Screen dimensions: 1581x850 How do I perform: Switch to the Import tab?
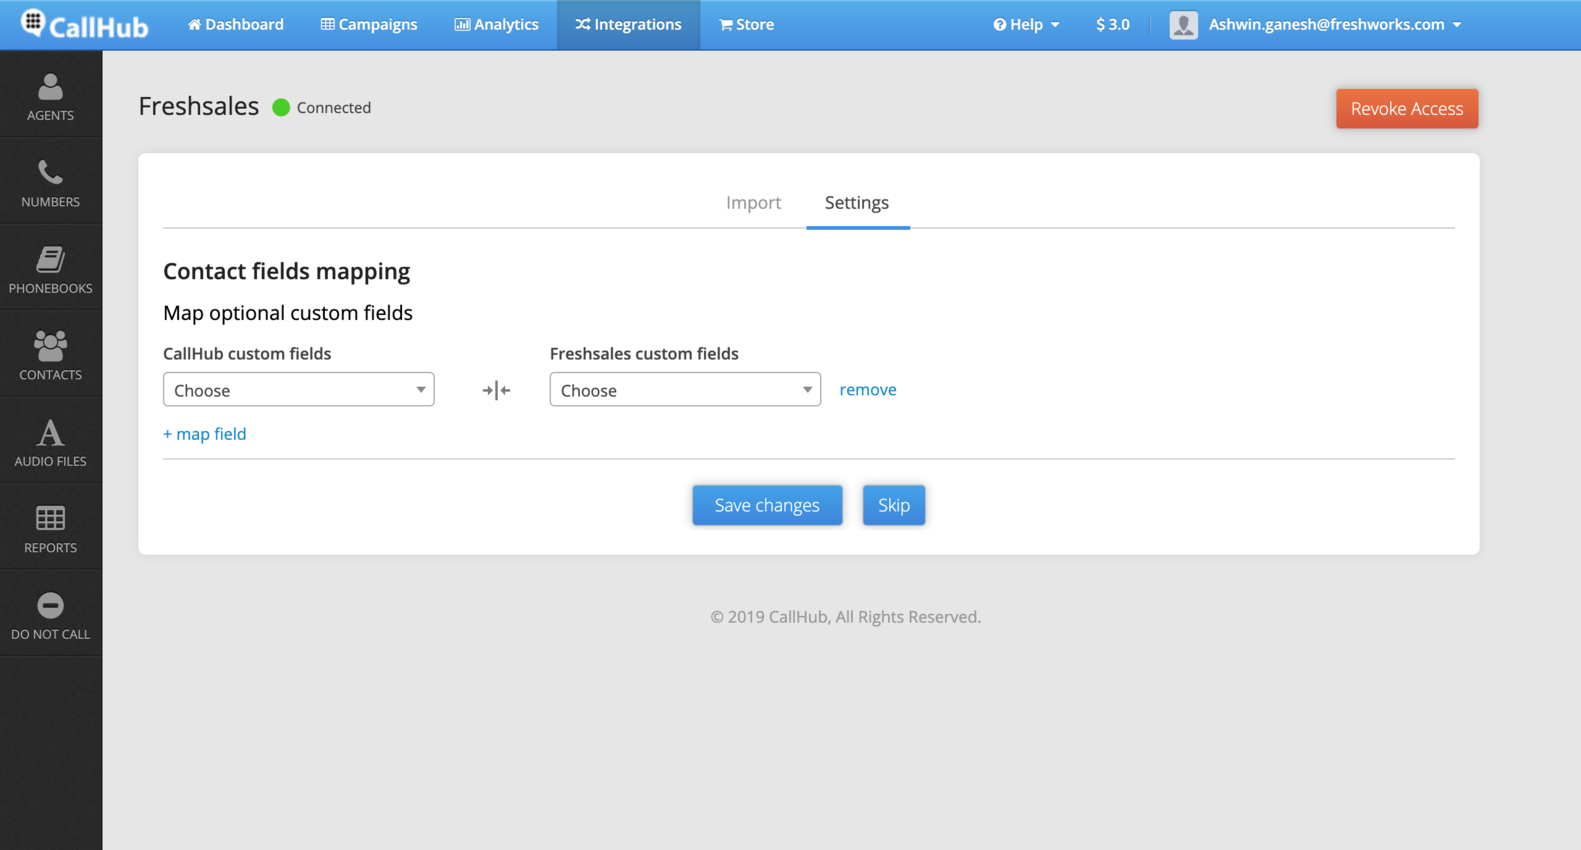(753, 203)
